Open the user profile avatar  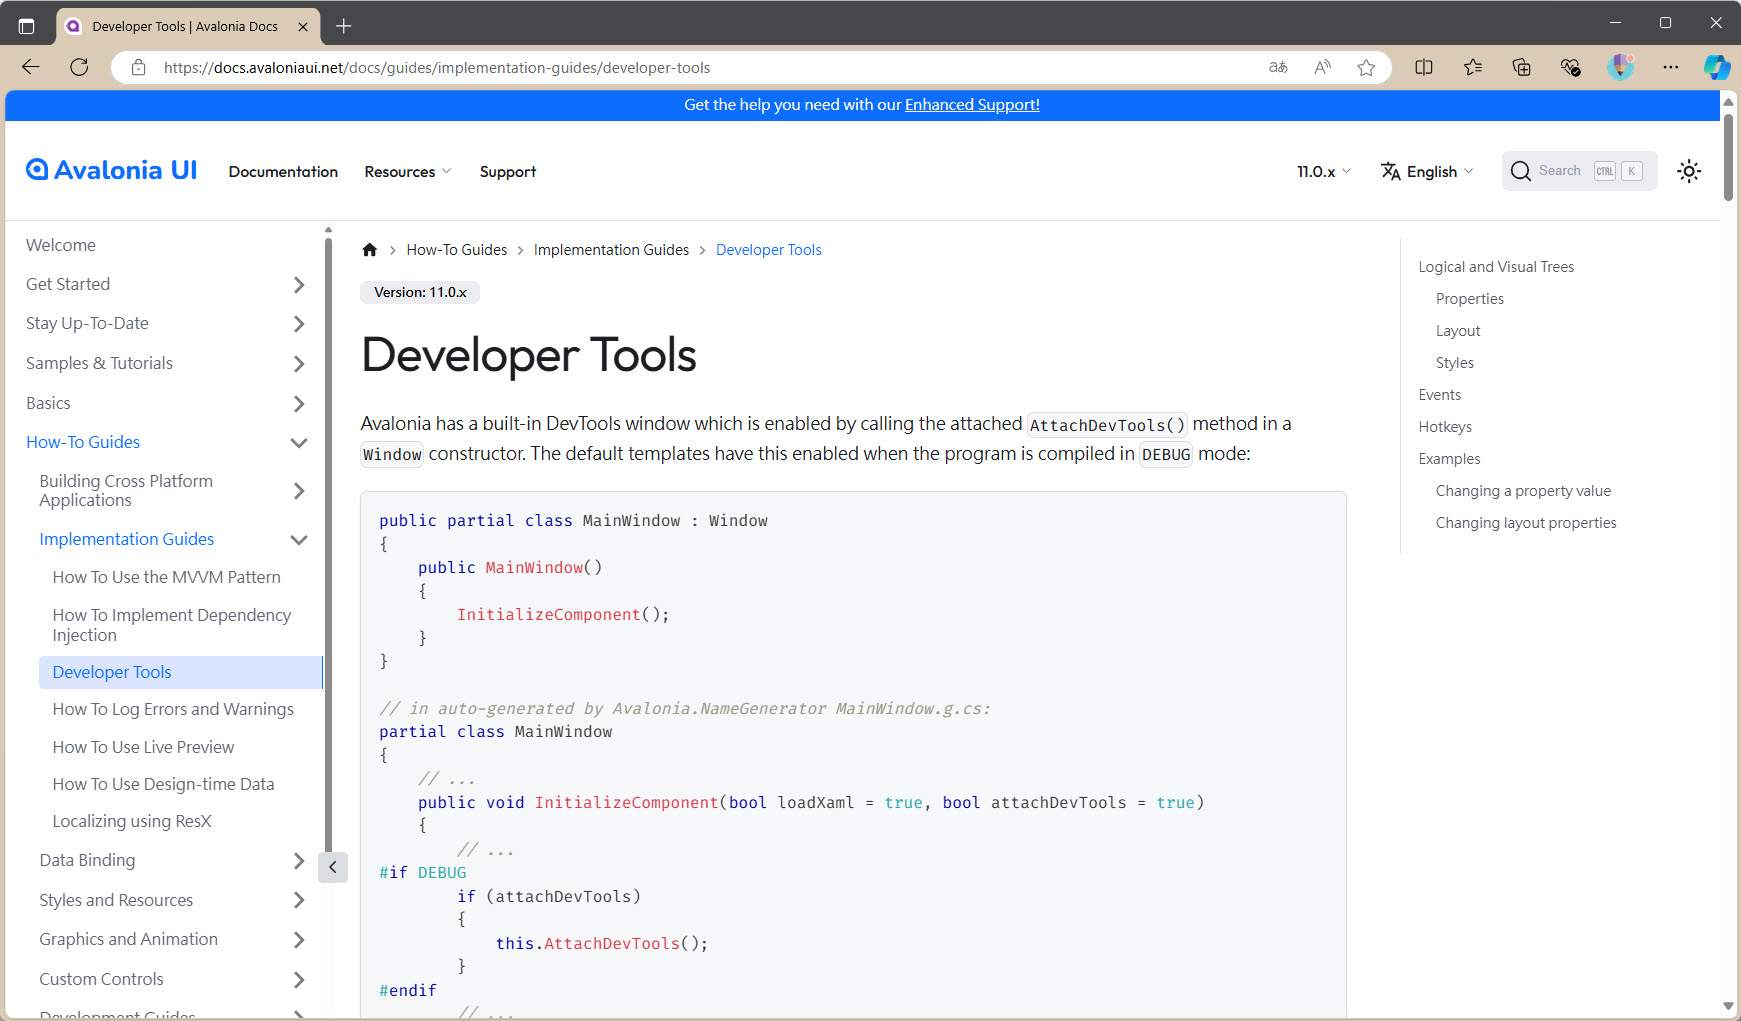click(1620, 67)
